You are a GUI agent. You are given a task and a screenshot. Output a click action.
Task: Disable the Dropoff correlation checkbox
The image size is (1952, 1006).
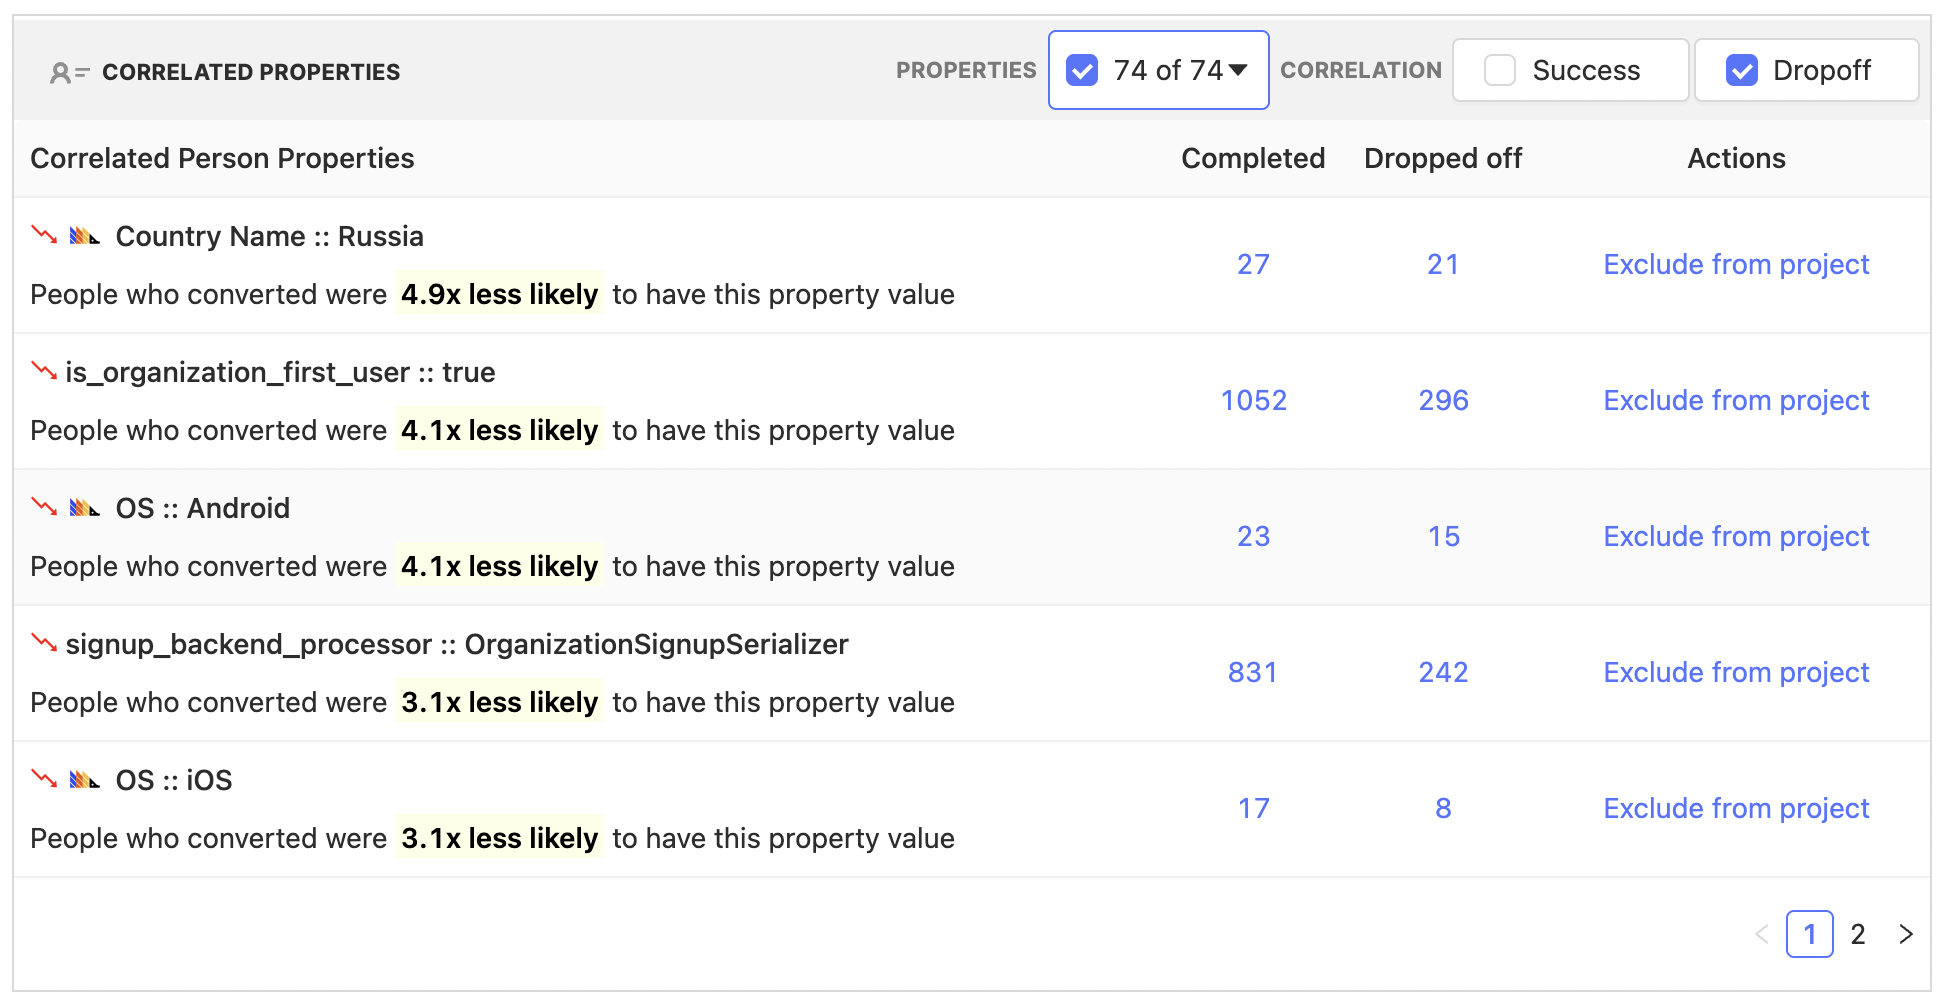coord(1743,70)
